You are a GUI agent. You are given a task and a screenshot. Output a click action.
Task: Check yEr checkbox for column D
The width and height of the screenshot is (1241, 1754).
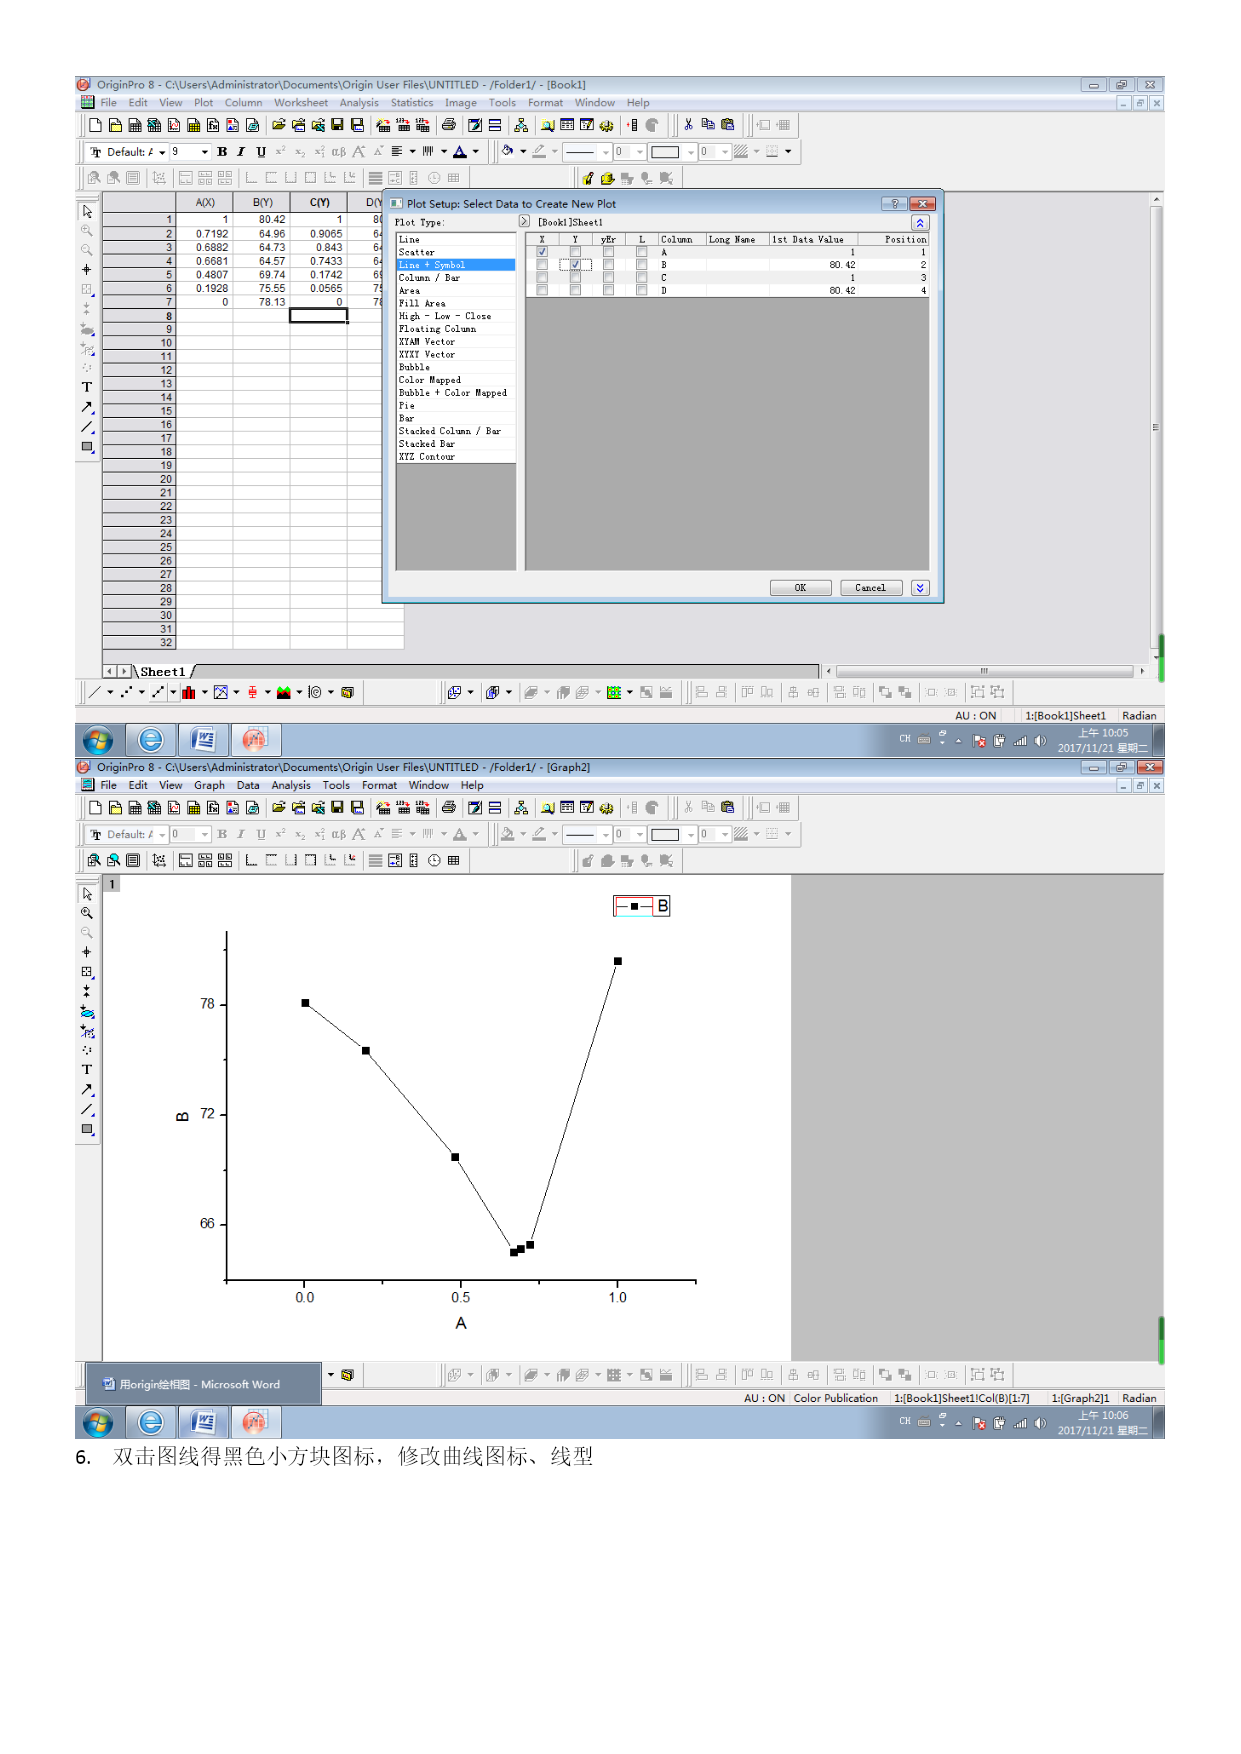click(x=608, y=291)
